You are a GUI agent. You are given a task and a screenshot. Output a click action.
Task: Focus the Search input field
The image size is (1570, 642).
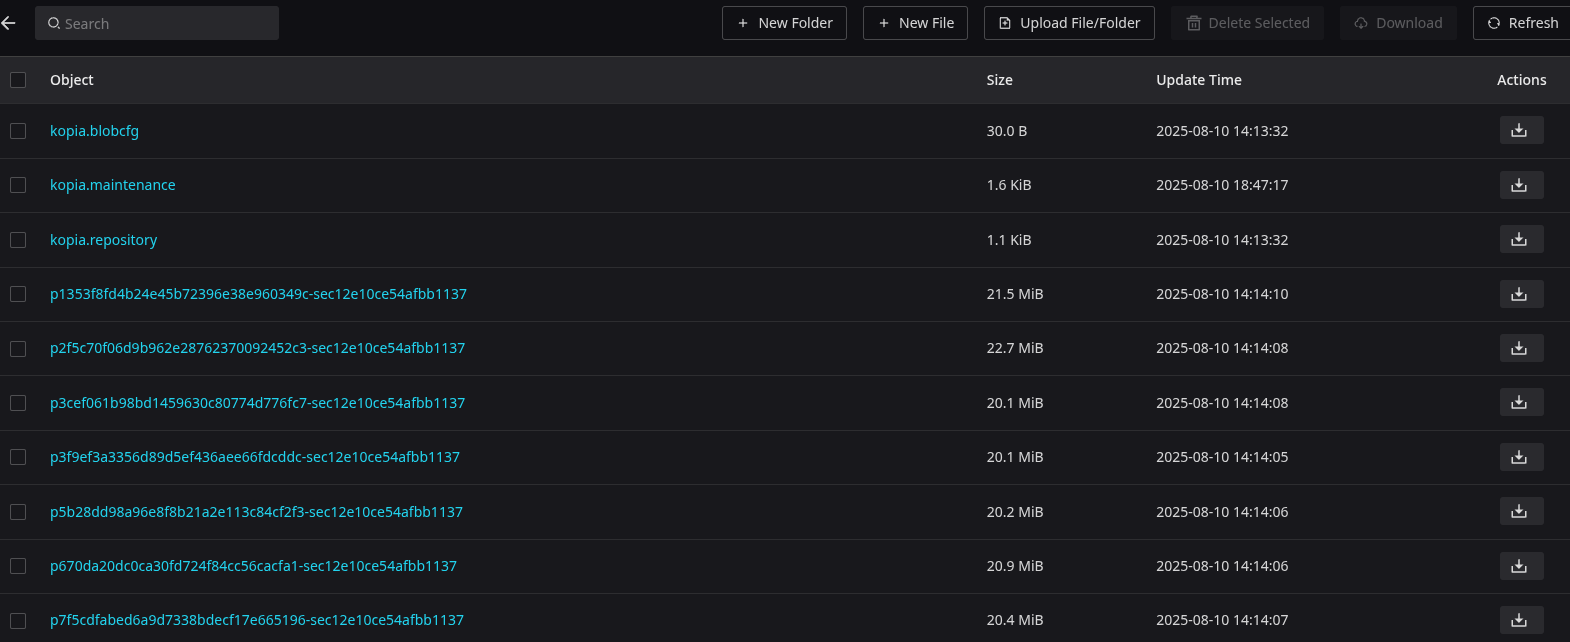point(157,23)
